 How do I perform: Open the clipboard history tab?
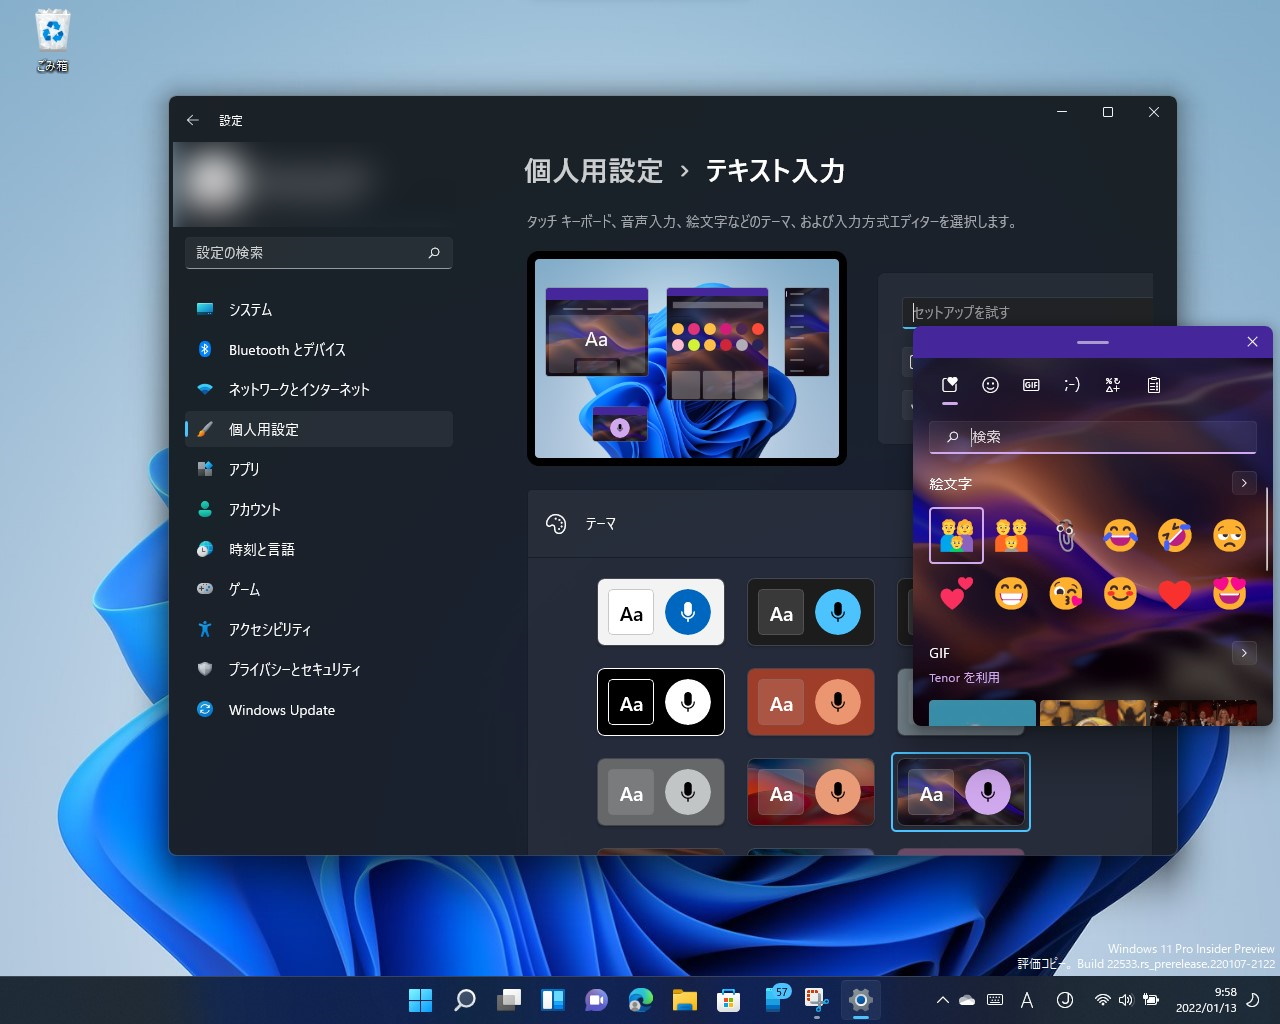[x=1154, y=385]
